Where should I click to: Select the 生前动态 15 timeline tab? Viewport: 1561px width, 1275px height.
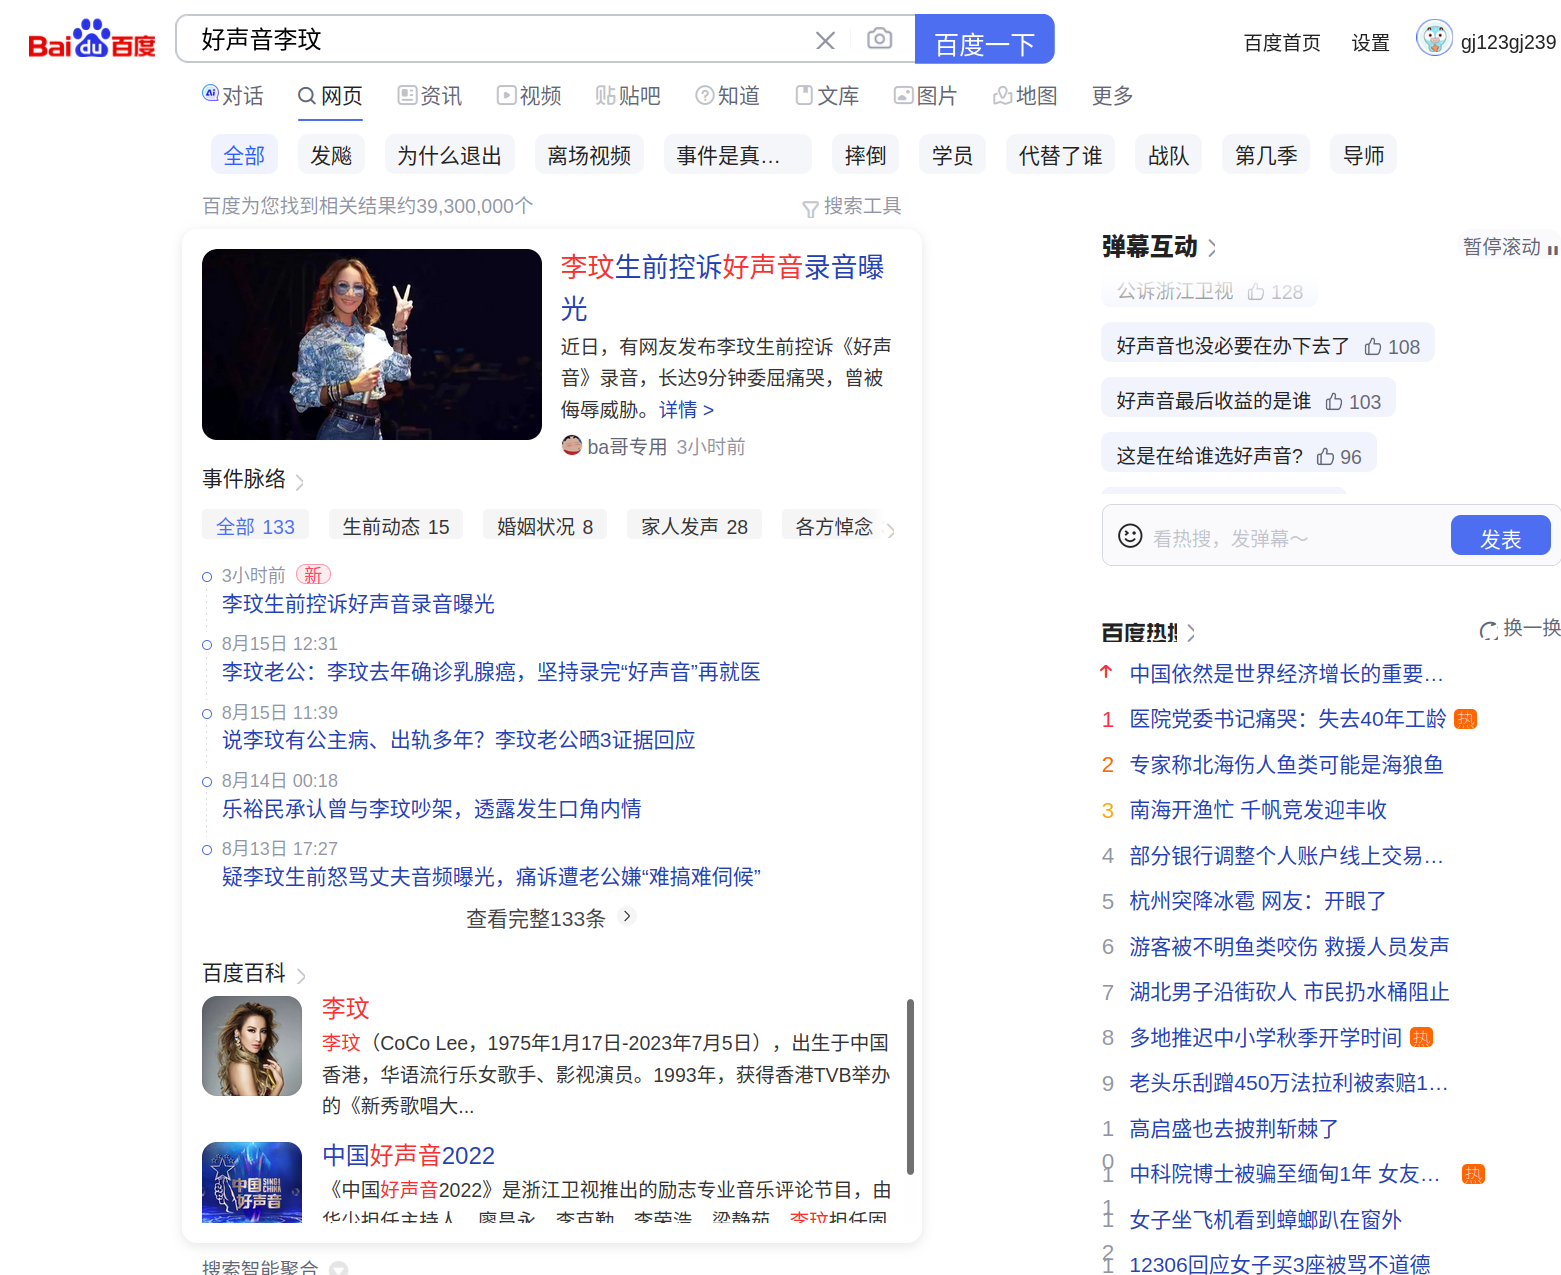pyautogui.click(x=396, y=527)
